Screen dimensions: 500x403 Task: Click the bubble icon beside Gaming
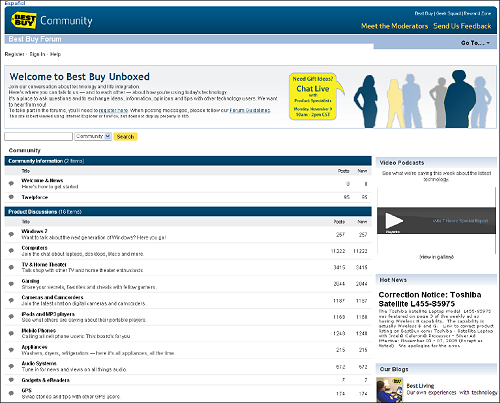pyautogui.click(x=11, y=284)
